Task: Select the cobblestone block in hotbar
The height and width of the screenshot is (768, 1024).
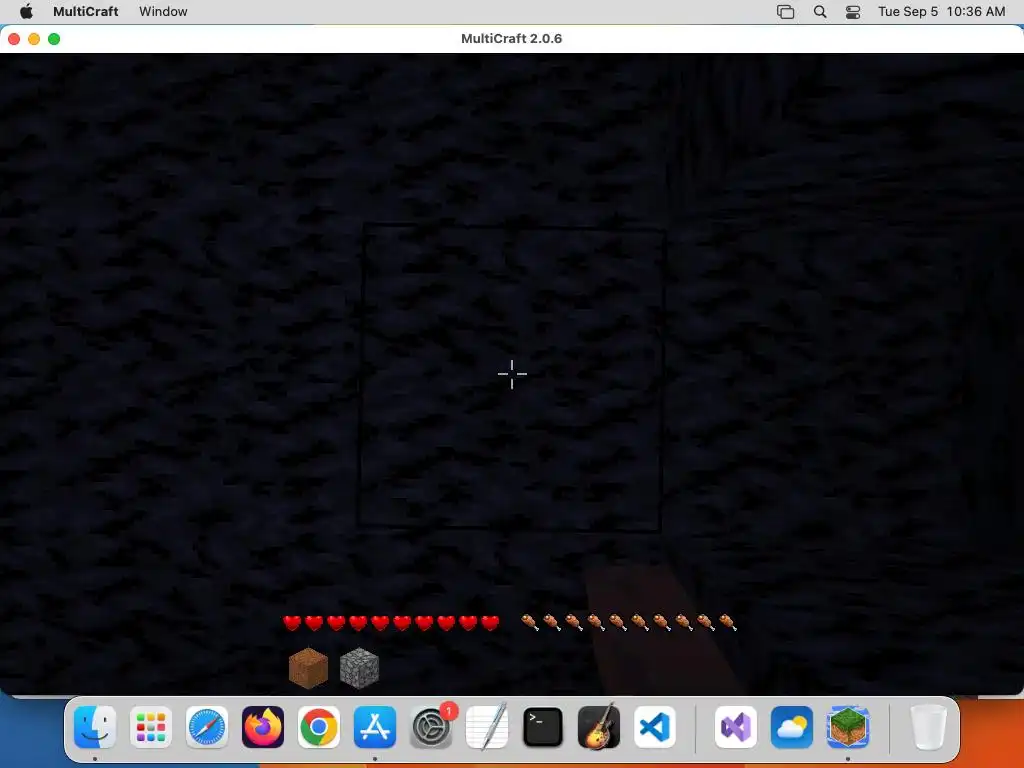Action: (x=359, y=668)
